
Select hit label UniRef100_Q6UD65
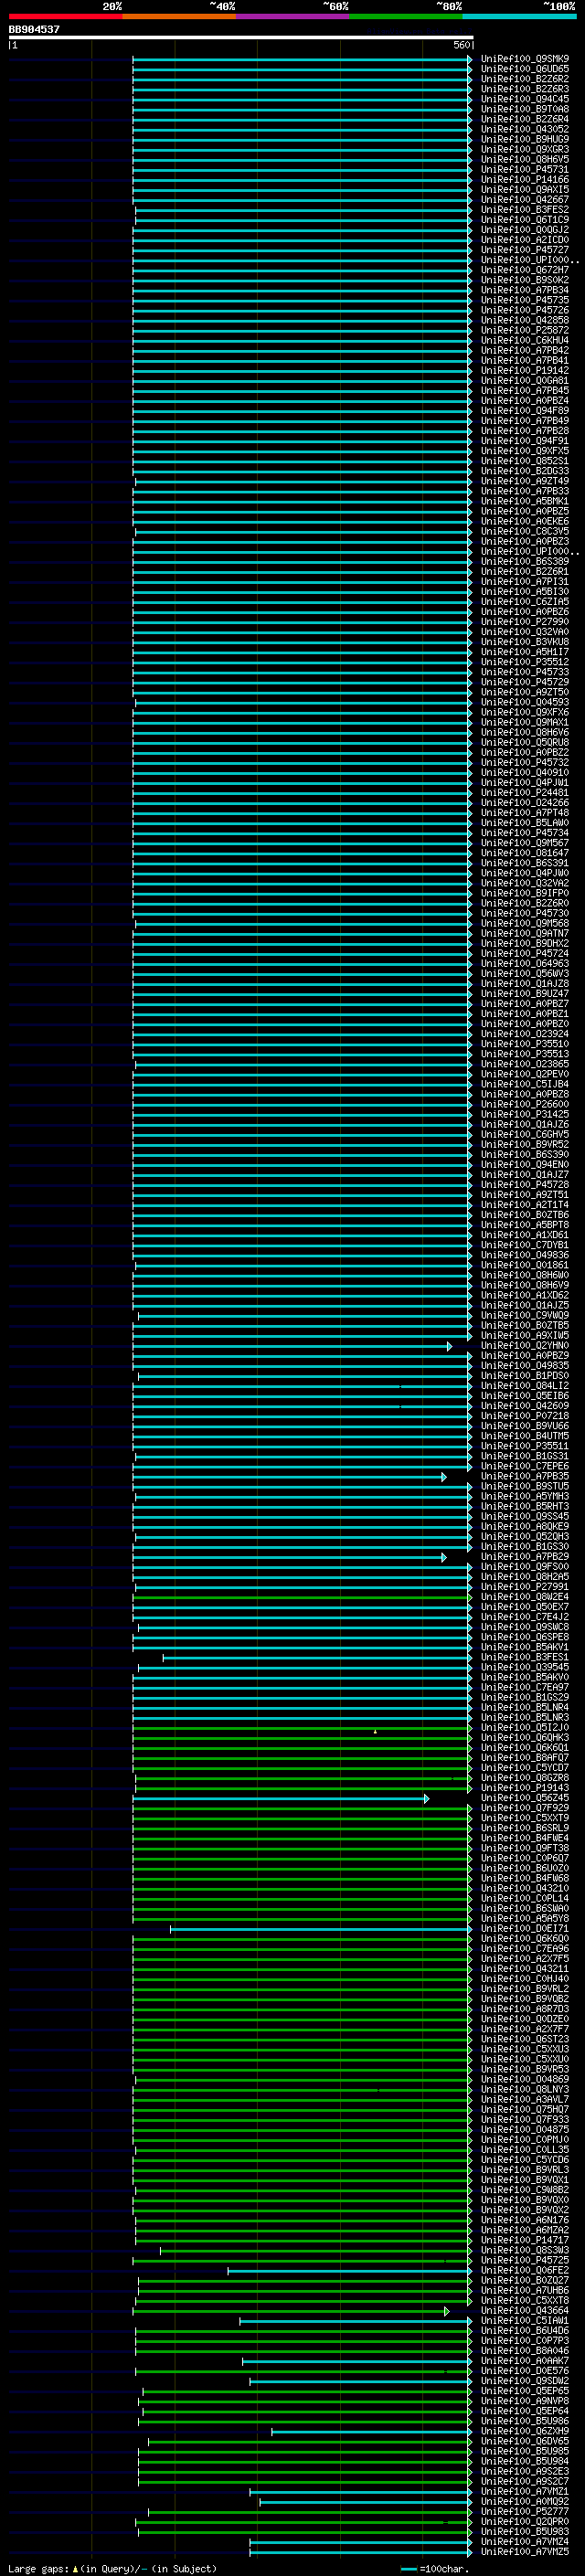pyautogui.click(x=525, y=69)
